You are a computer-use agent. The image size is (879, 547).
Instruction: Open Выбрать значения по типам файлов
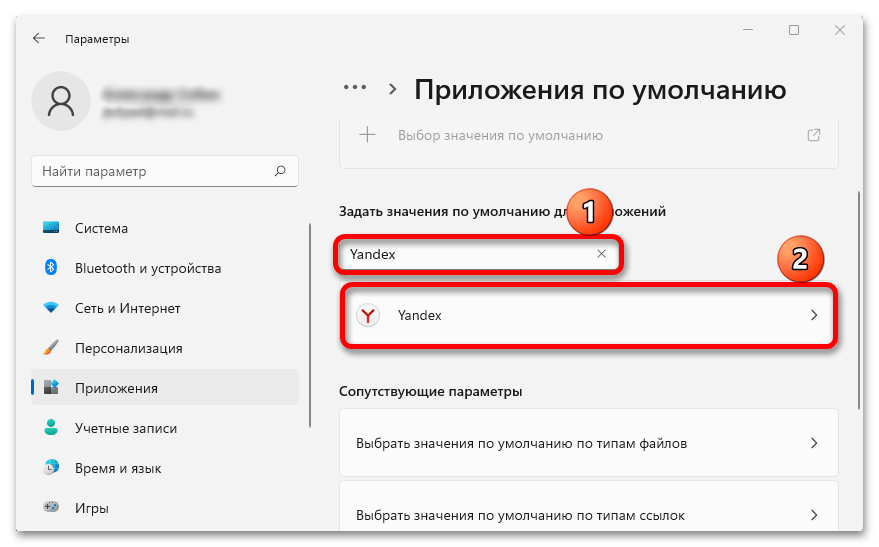pyautogui.click(x=589, y=443)
